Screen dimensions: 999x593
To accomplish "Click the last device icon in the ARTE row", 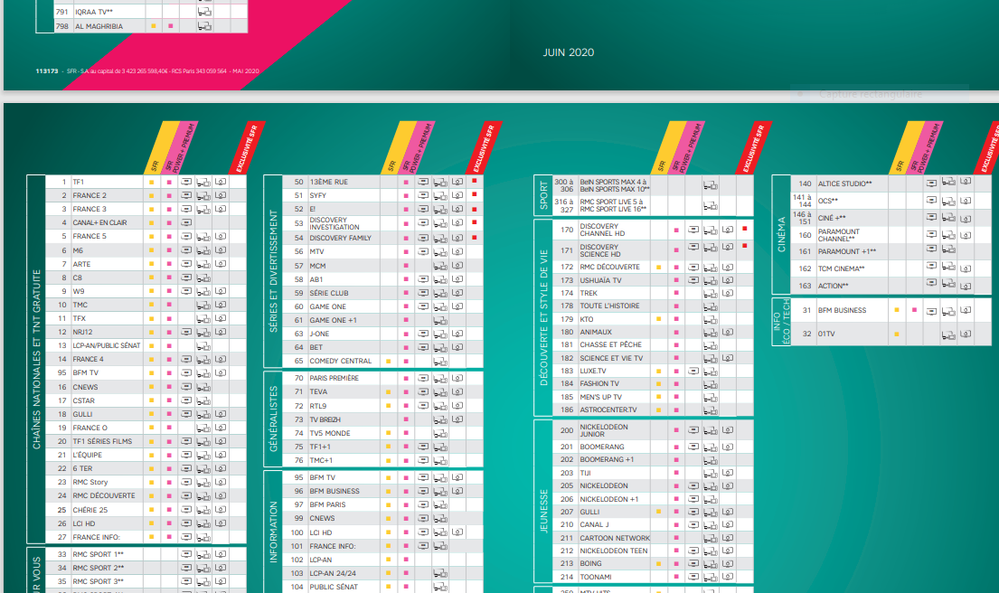I will coord(220,264).
